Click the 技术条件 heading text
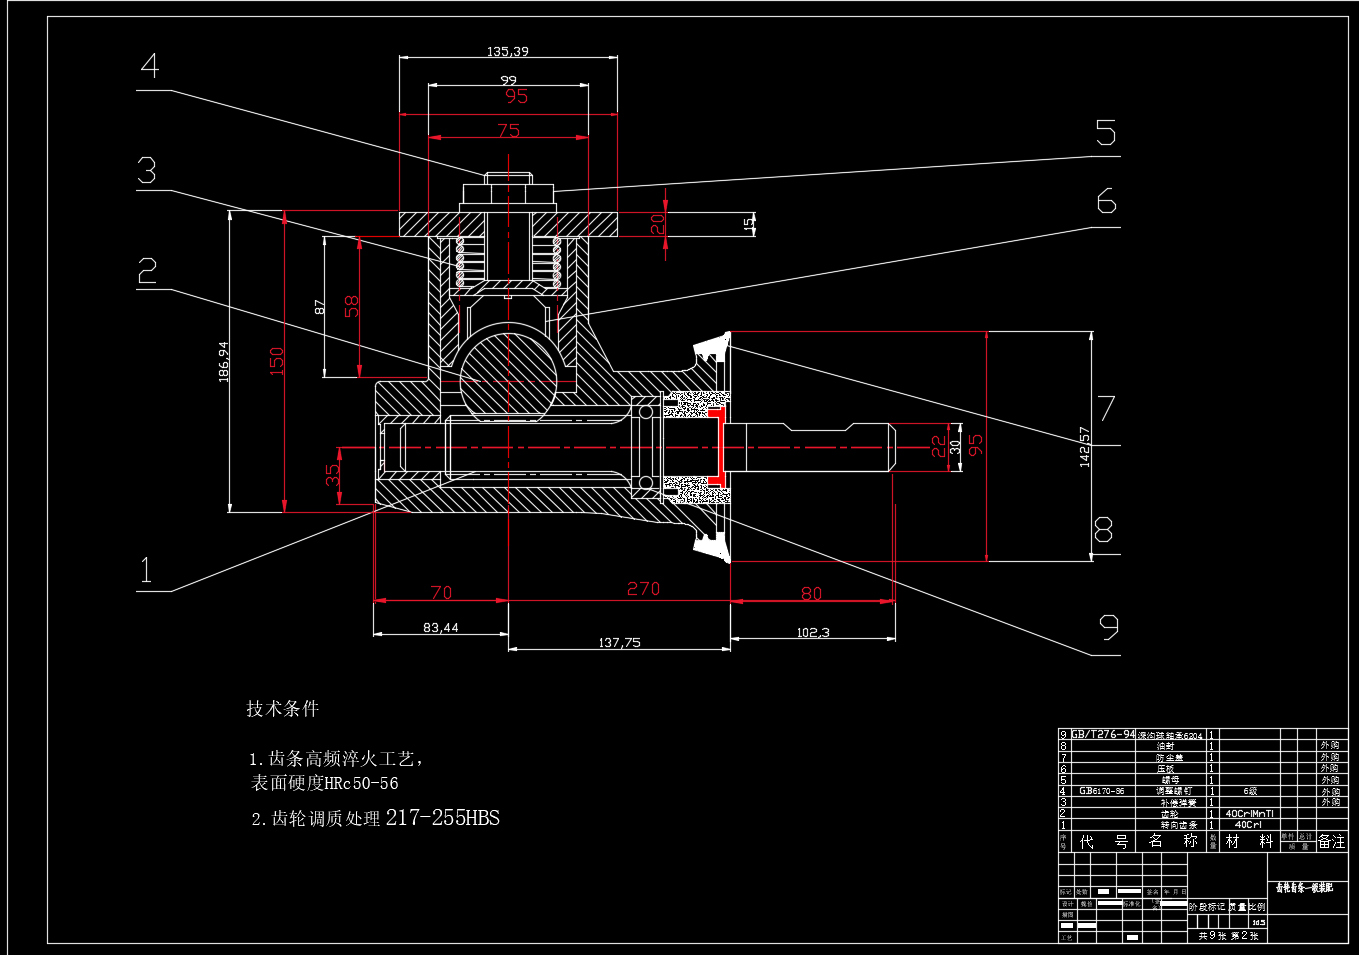1359x955 pixels. point(283,709)
